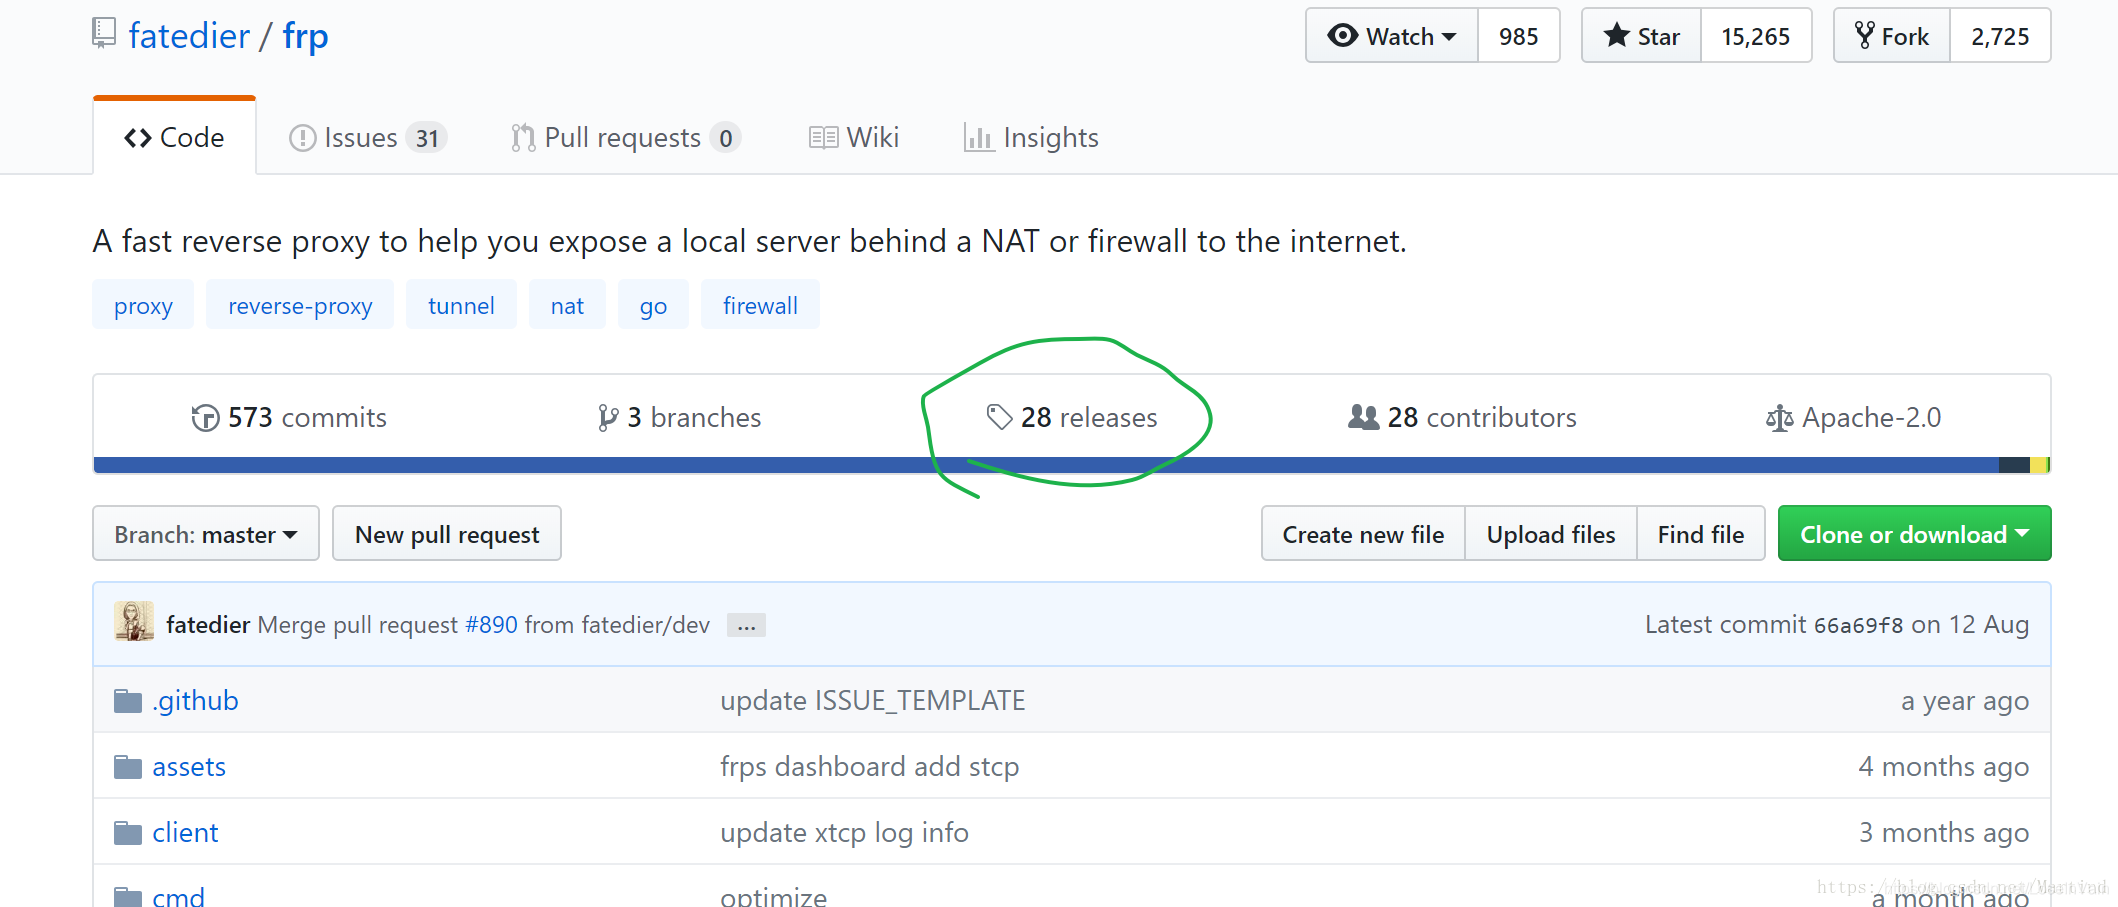Click the yellow language bar segment
The height and width of the screenshot is (907, 2118).
(x=2038, y=465)
